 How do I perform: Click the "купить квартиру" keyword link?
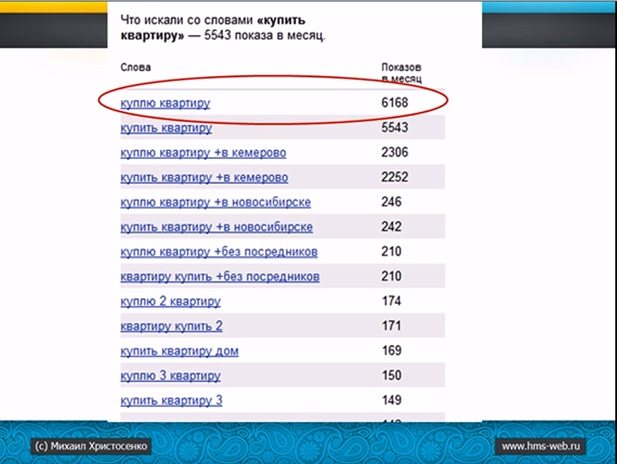point(166,128)
